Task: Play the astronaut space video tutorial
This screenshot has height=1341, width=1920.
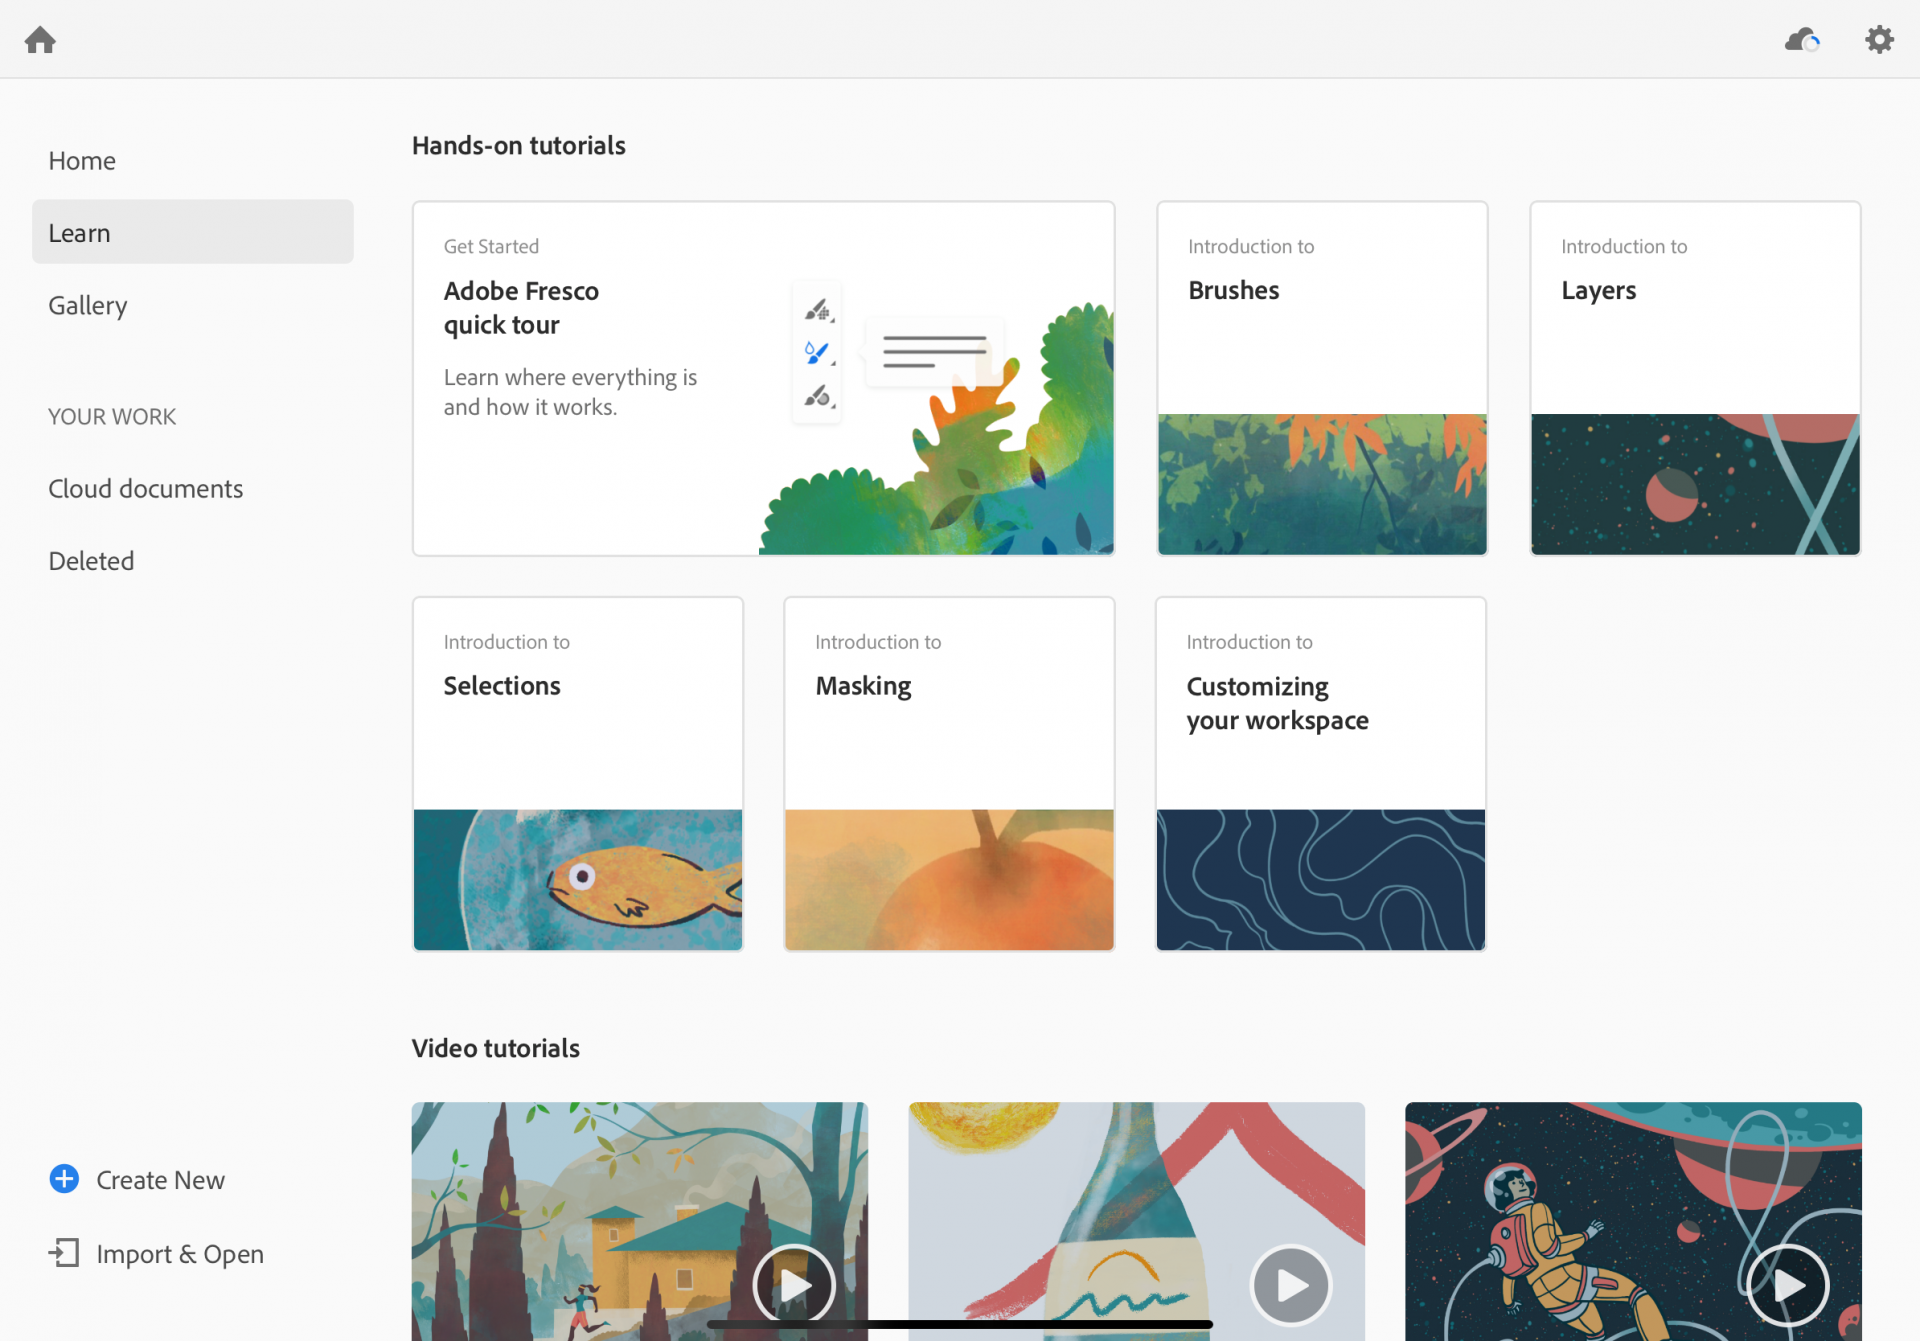Action: tap(1787, 1285)
